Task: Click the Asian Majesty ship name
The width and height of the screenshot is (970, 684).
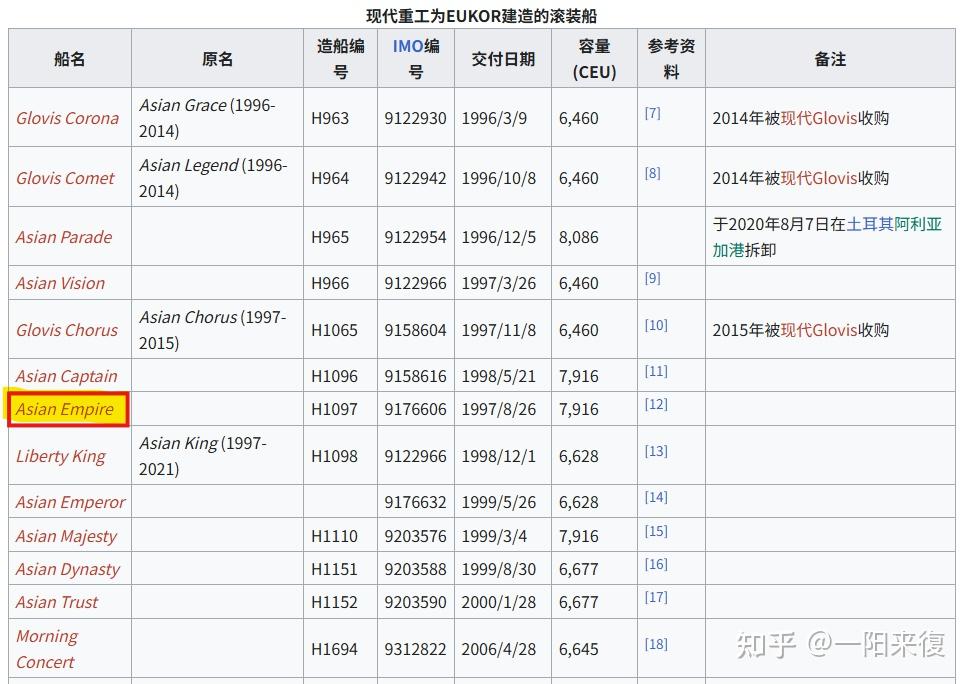Action: pos(66,536)
